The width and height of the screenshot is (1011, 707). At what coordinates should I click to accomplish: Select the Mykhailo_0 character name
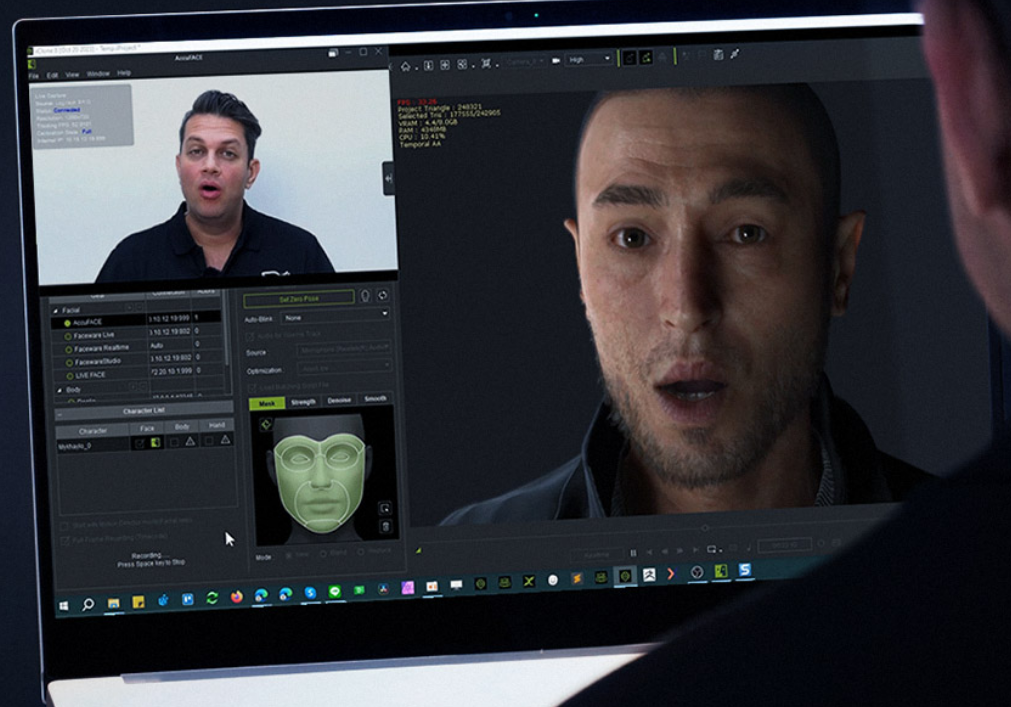[x=75, y=446]
